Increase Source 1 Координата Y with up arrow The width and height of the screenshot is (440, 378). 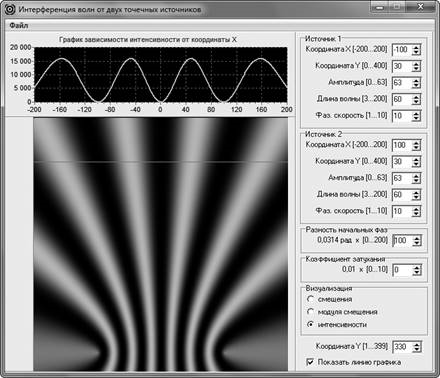[416, 64]
